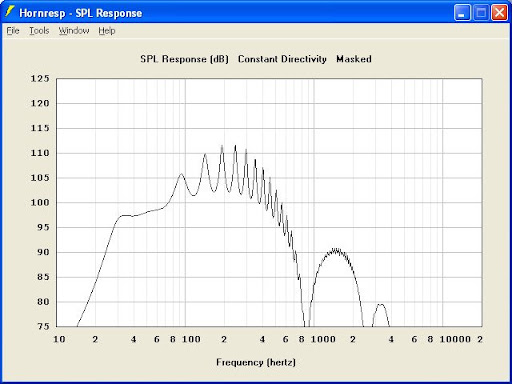Click the 75 dB axis value

43,326
